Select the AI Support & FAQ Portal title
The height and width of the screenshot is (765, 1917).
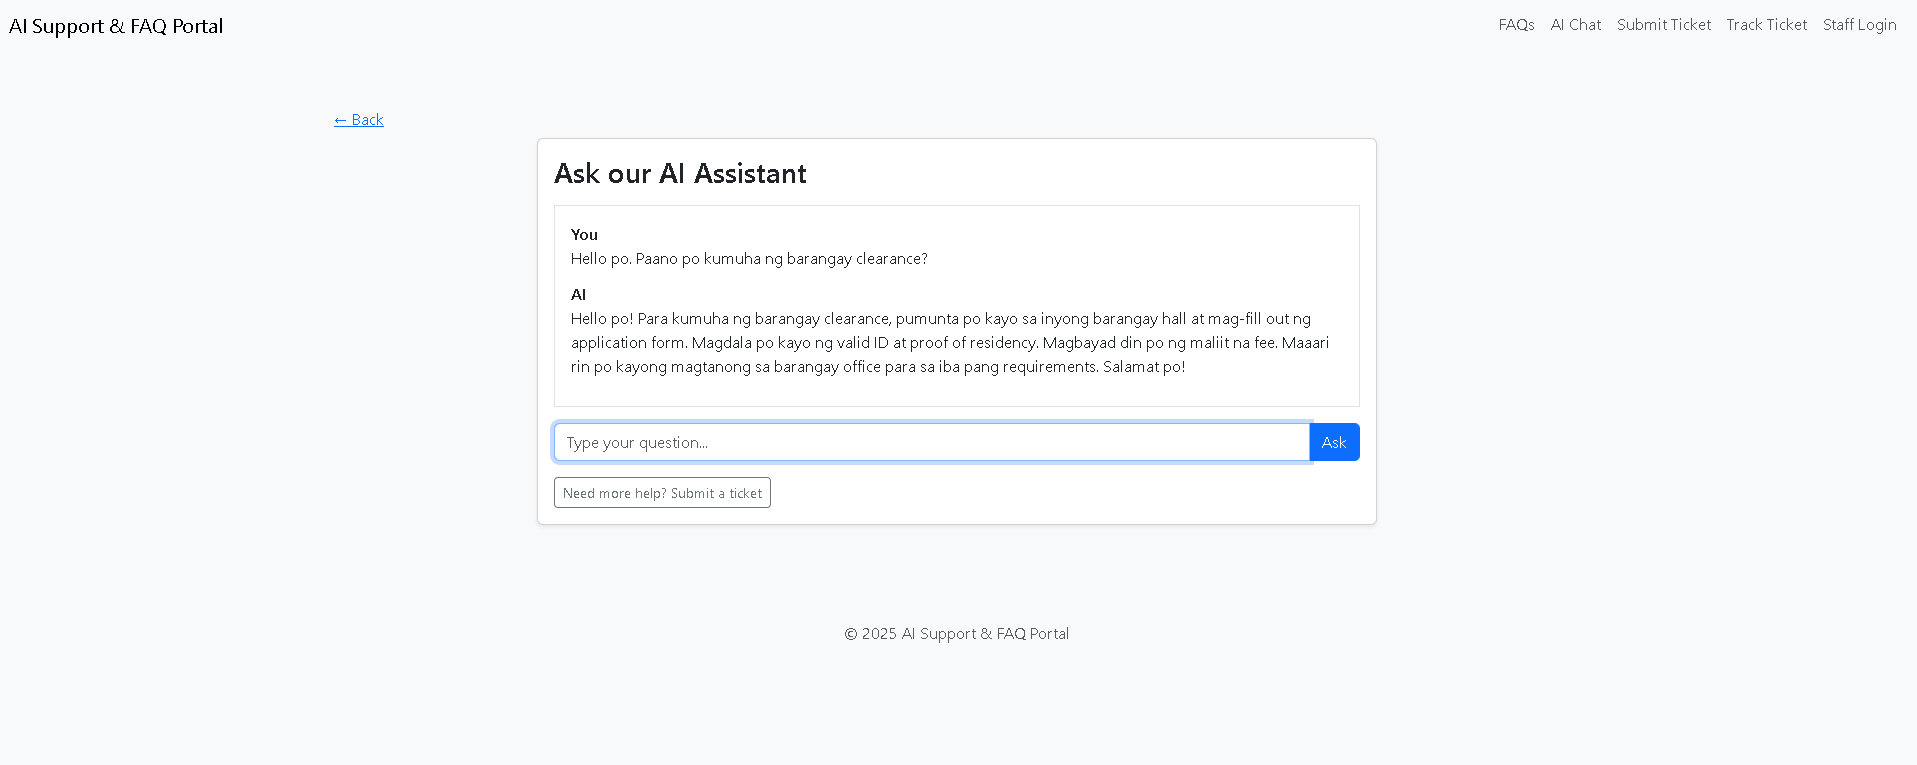pyautogui.click(x=115, y=25)
